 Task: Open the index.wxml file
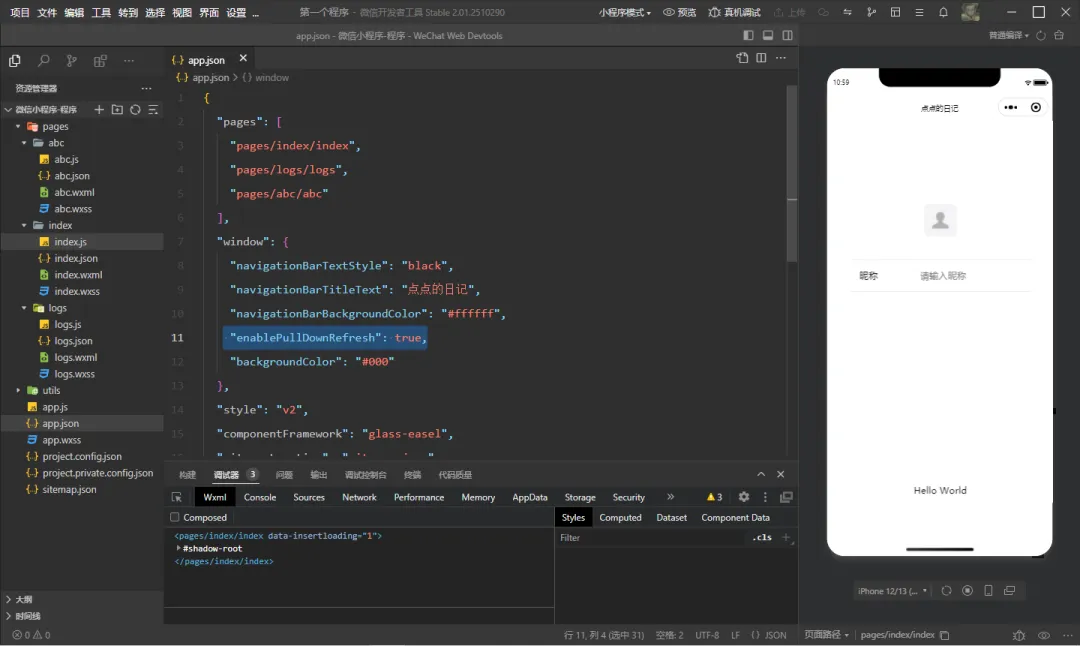78,275
